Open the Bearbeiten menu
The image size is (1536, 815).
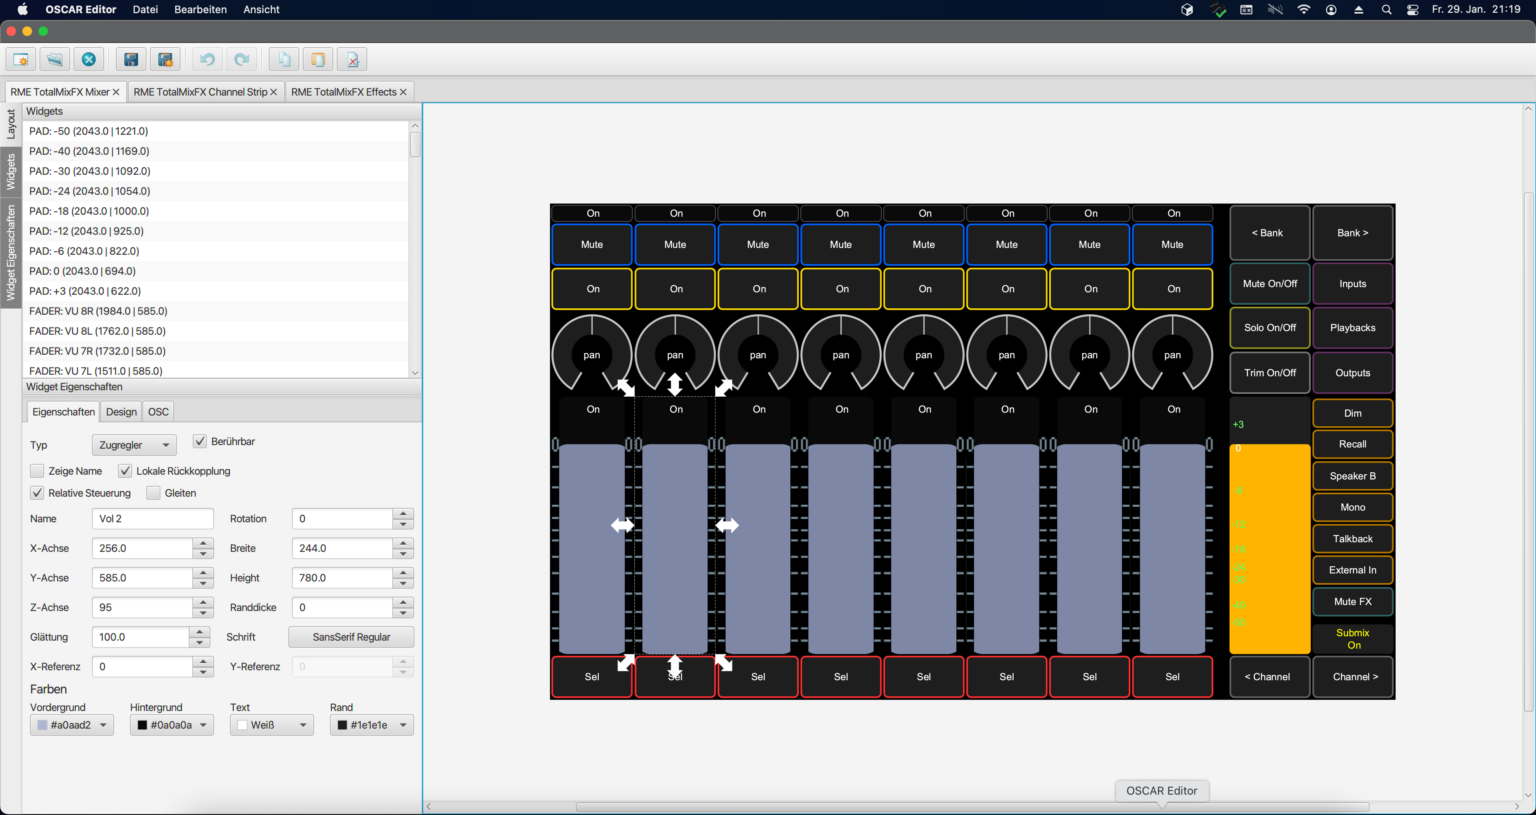click(200, 9)
